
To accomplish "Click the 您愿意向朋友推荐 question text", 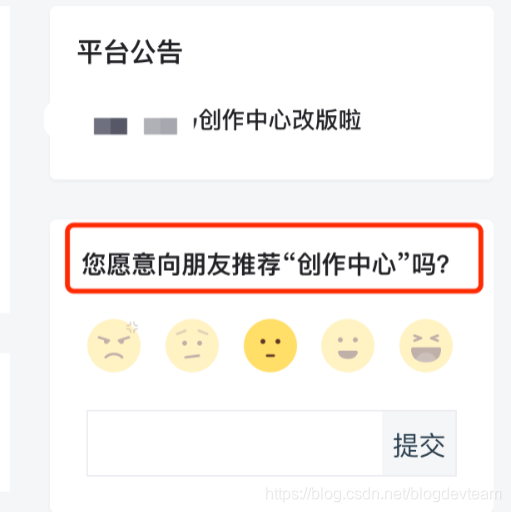I will coord(182,264).
